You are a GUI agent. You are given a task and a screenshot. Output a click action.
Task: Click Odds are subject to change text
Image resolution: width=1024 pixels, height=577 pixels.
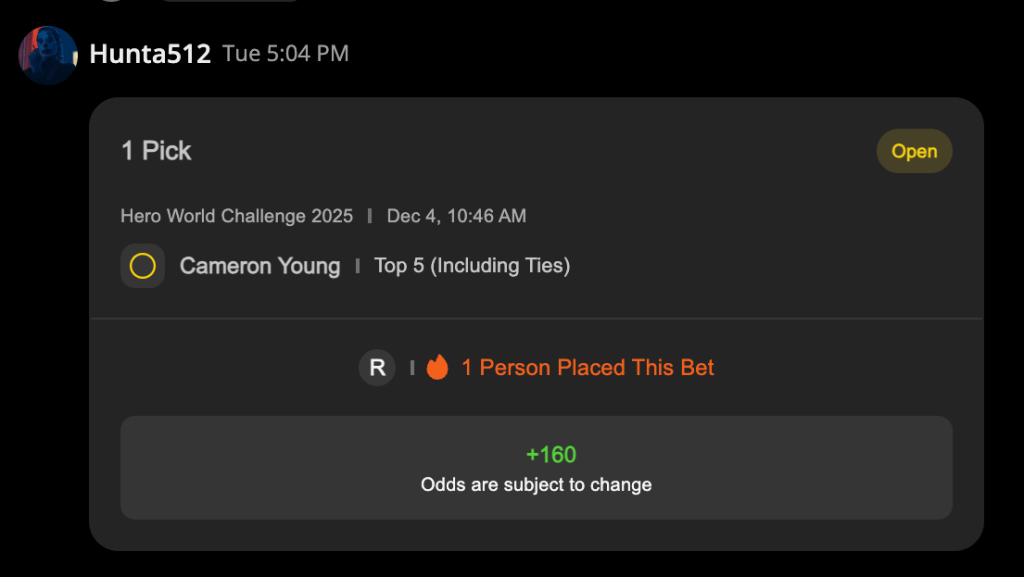(536, 484)
